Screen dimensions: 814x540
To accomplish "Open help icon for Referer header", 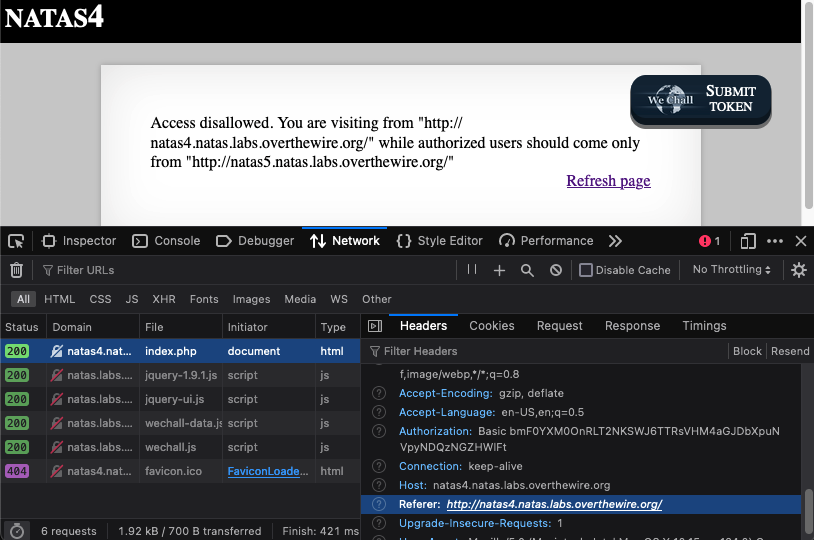I will coord(379,504).
